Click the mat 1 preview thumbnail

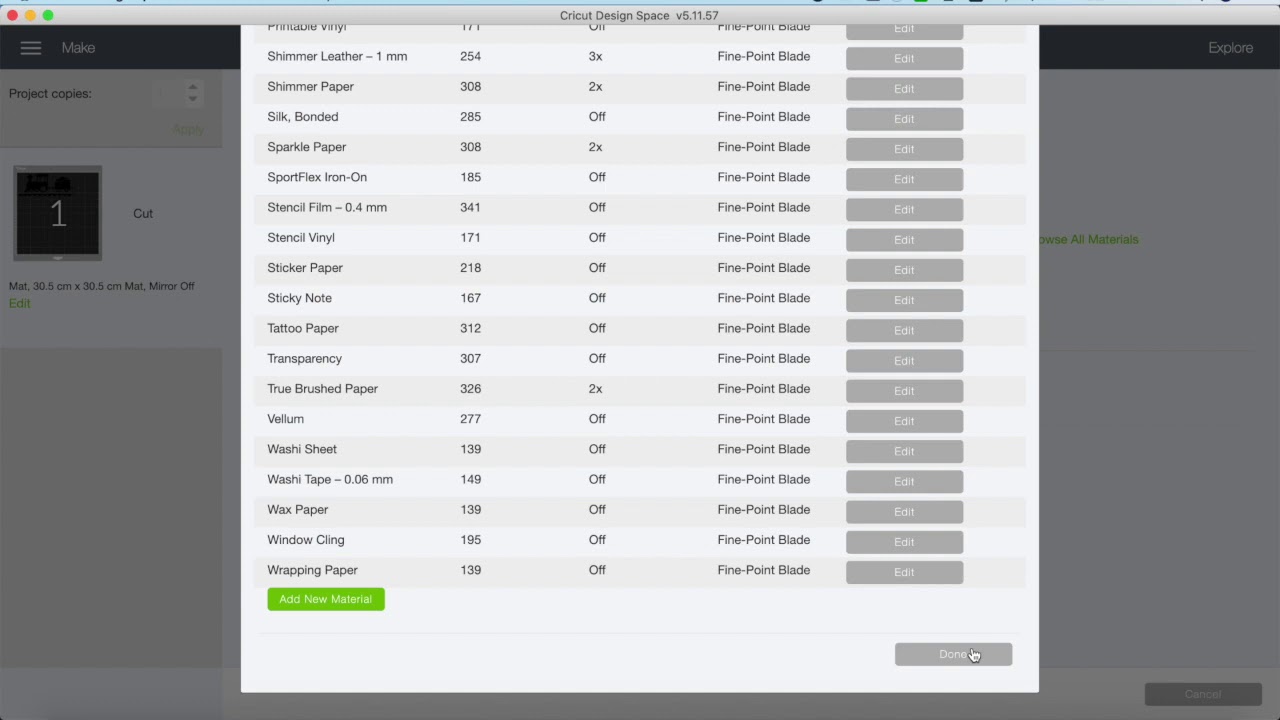pyautogui.click(x=58, y=213)
